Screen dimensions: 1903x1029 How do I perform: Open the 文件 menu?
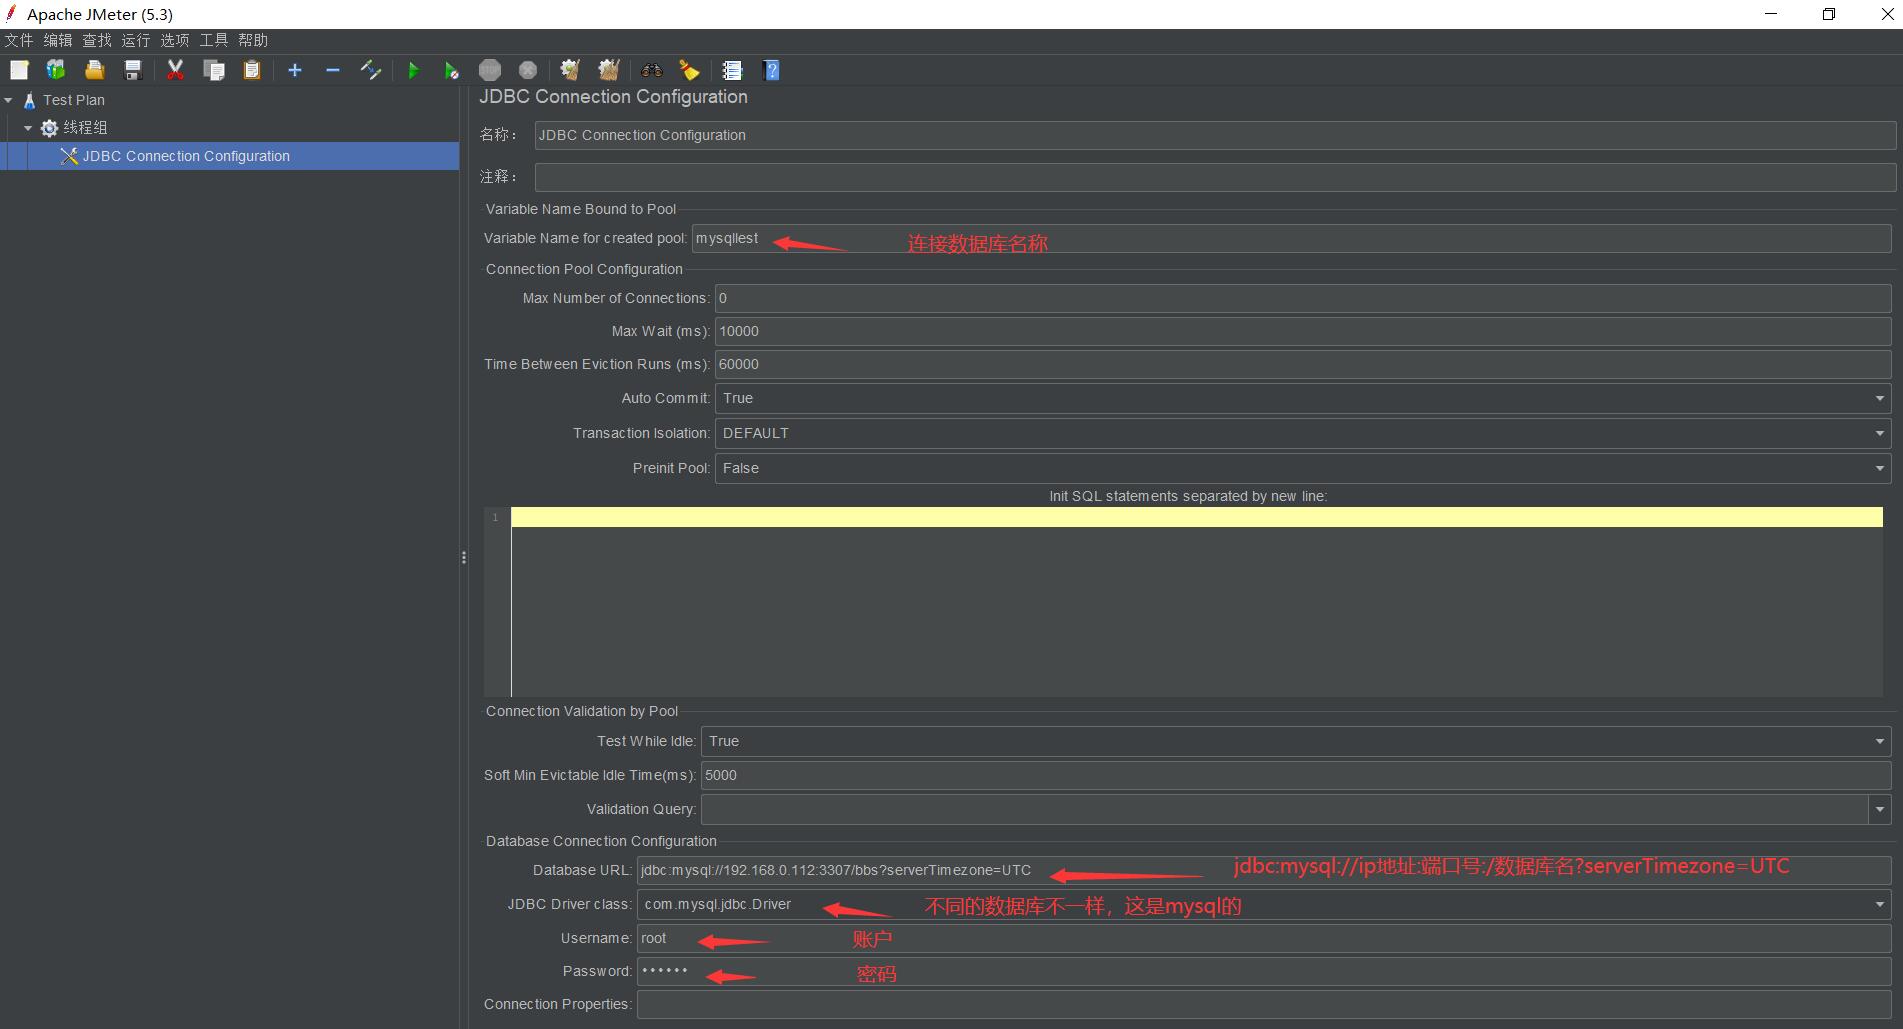point(19,40)
